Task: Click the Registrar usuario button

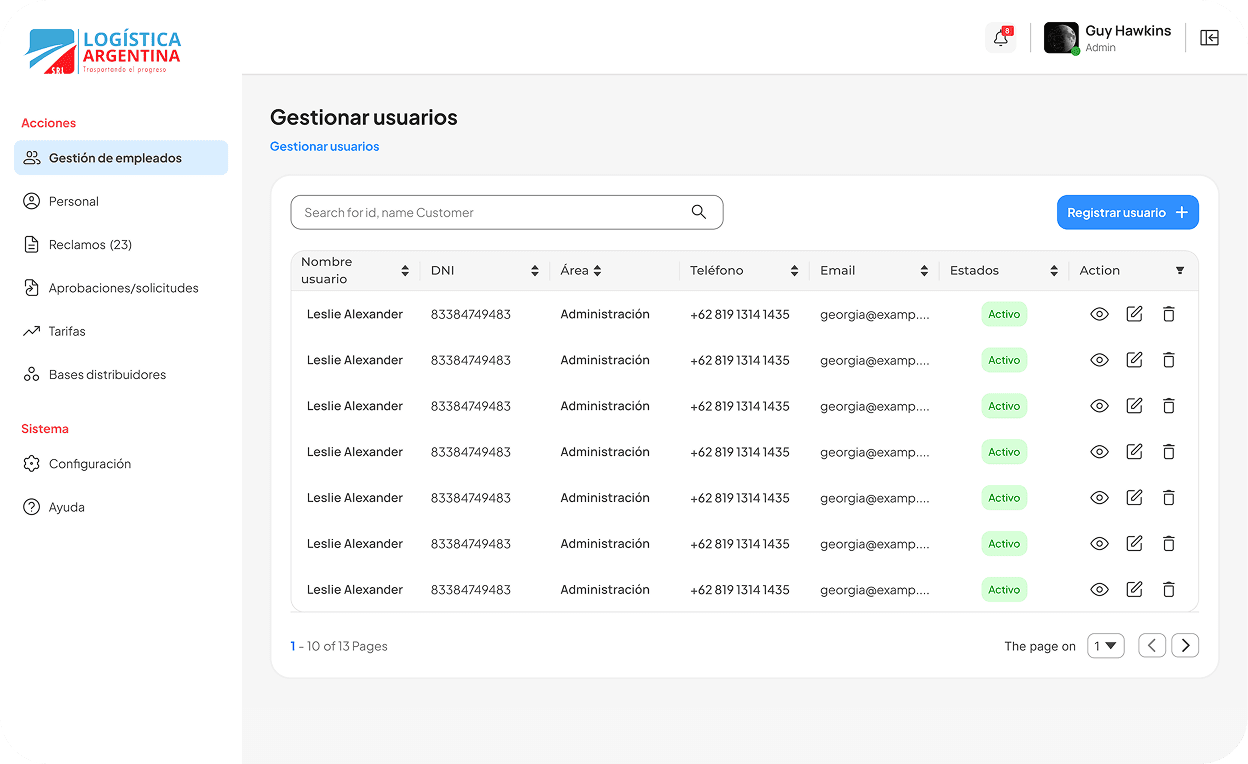Action: point(1127,212)
